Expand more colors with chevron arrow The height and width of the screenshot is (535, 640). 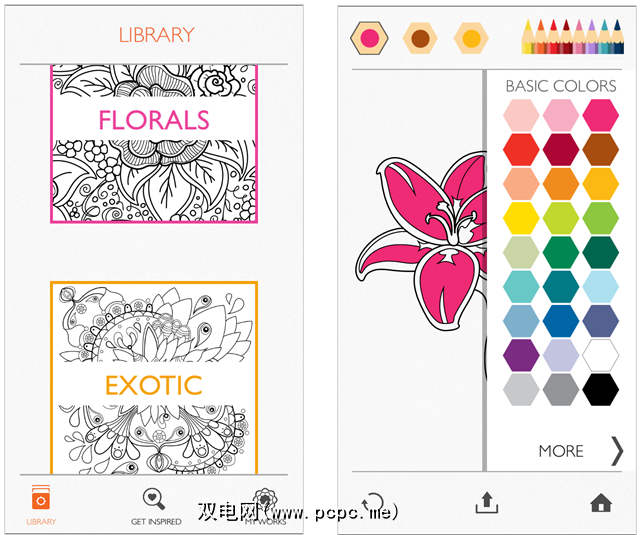coord(617,451)
